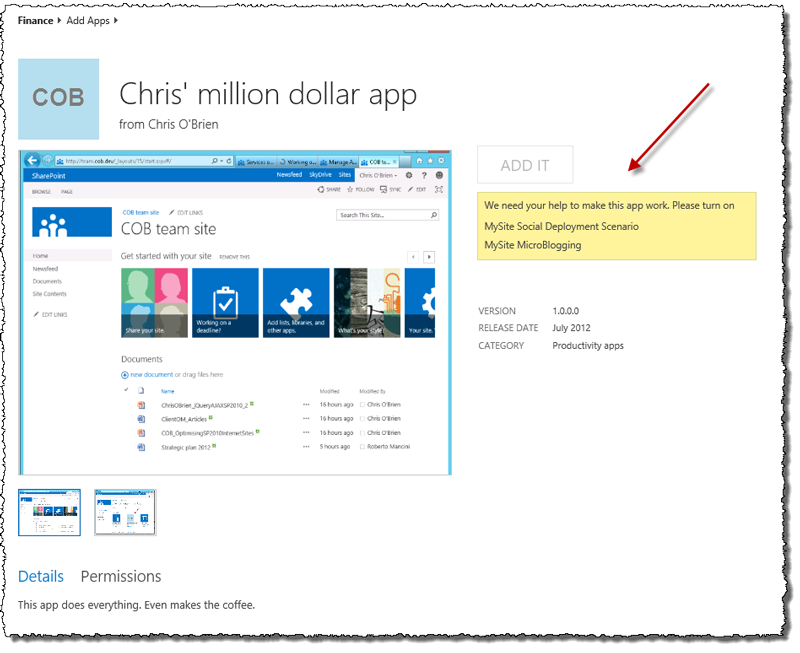This screenshot has height=653, width=800.
Task: Expand the arrow after Add Apps breadcrumb
Action: point(116,20)
